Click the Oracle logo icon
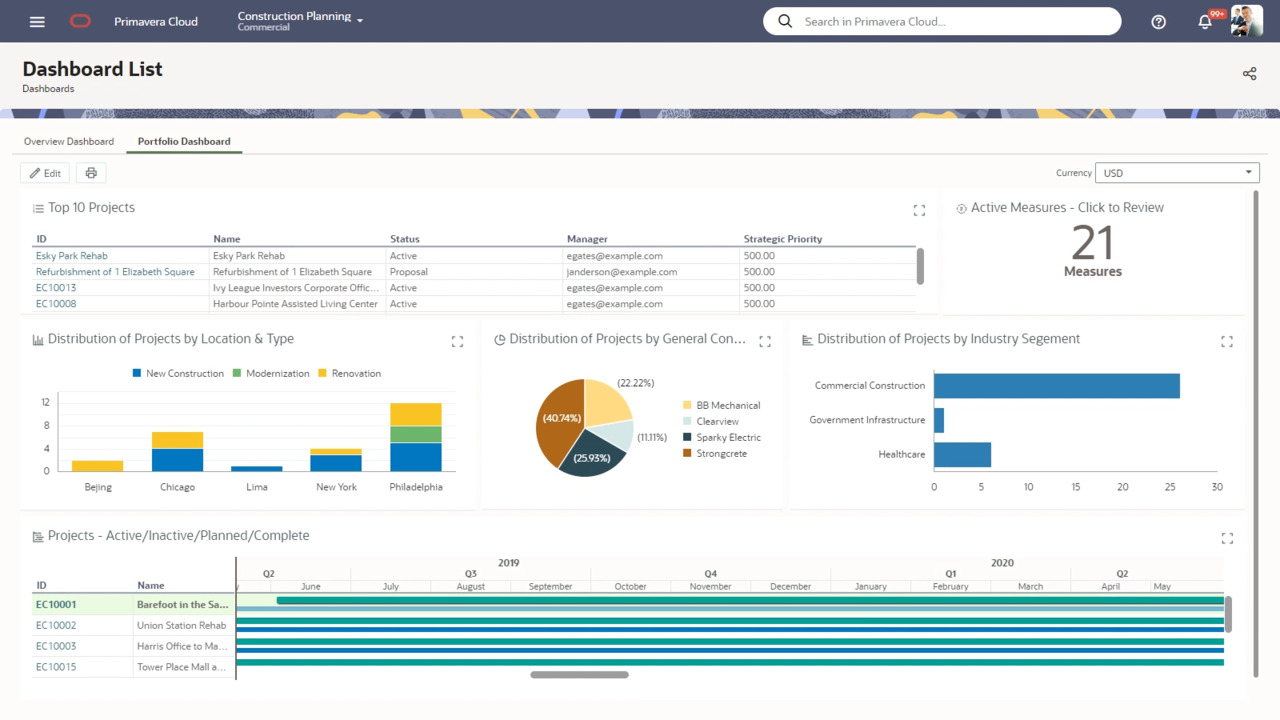1280x720 pixels. point(80,21)
